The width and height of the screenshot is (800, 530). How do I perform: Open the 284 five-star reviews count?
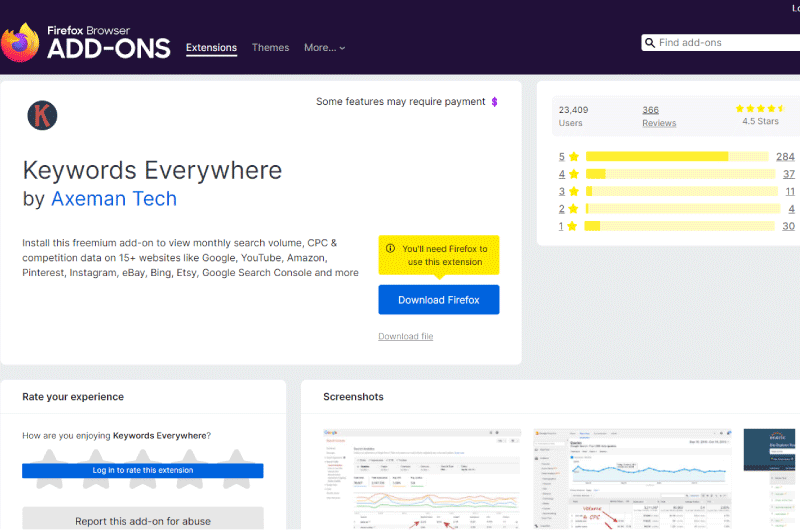[x=785, y=157]
